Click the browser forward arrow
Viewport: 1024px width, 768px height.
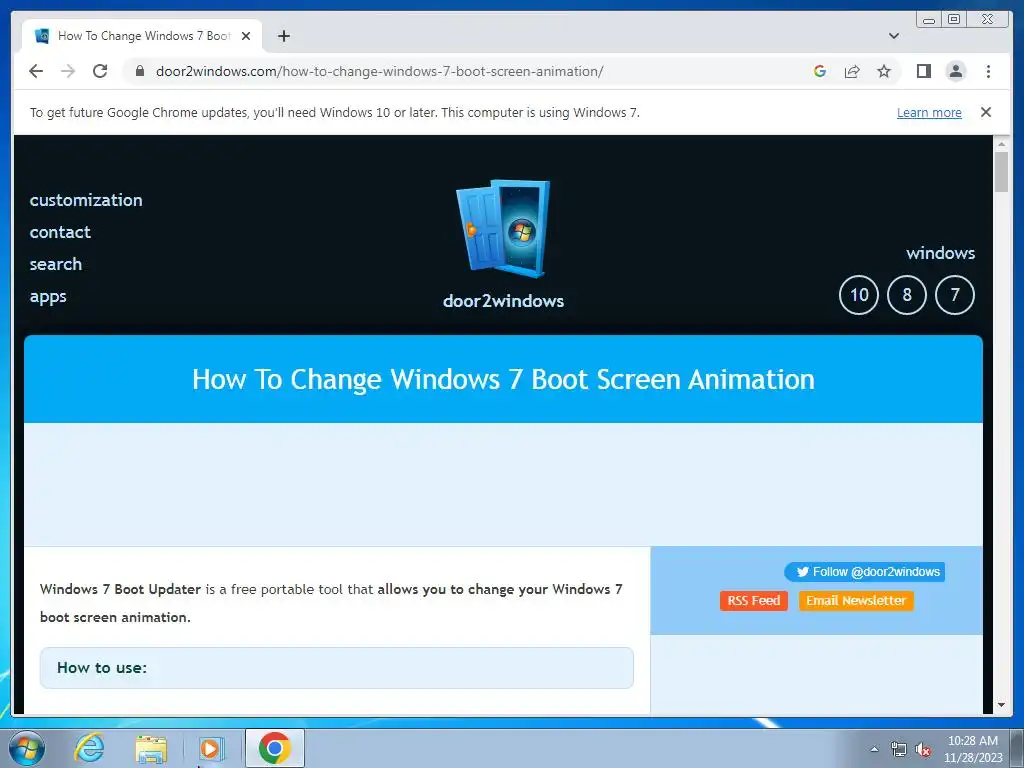68,71
